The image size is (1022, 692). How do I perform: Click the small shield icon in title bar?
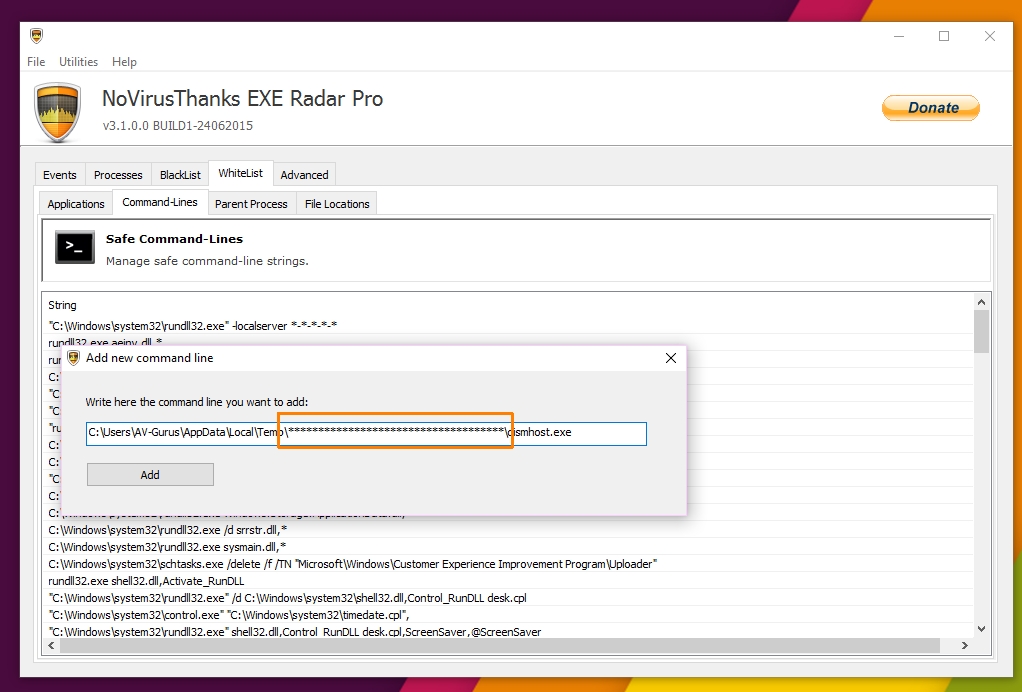pos(36,36)
